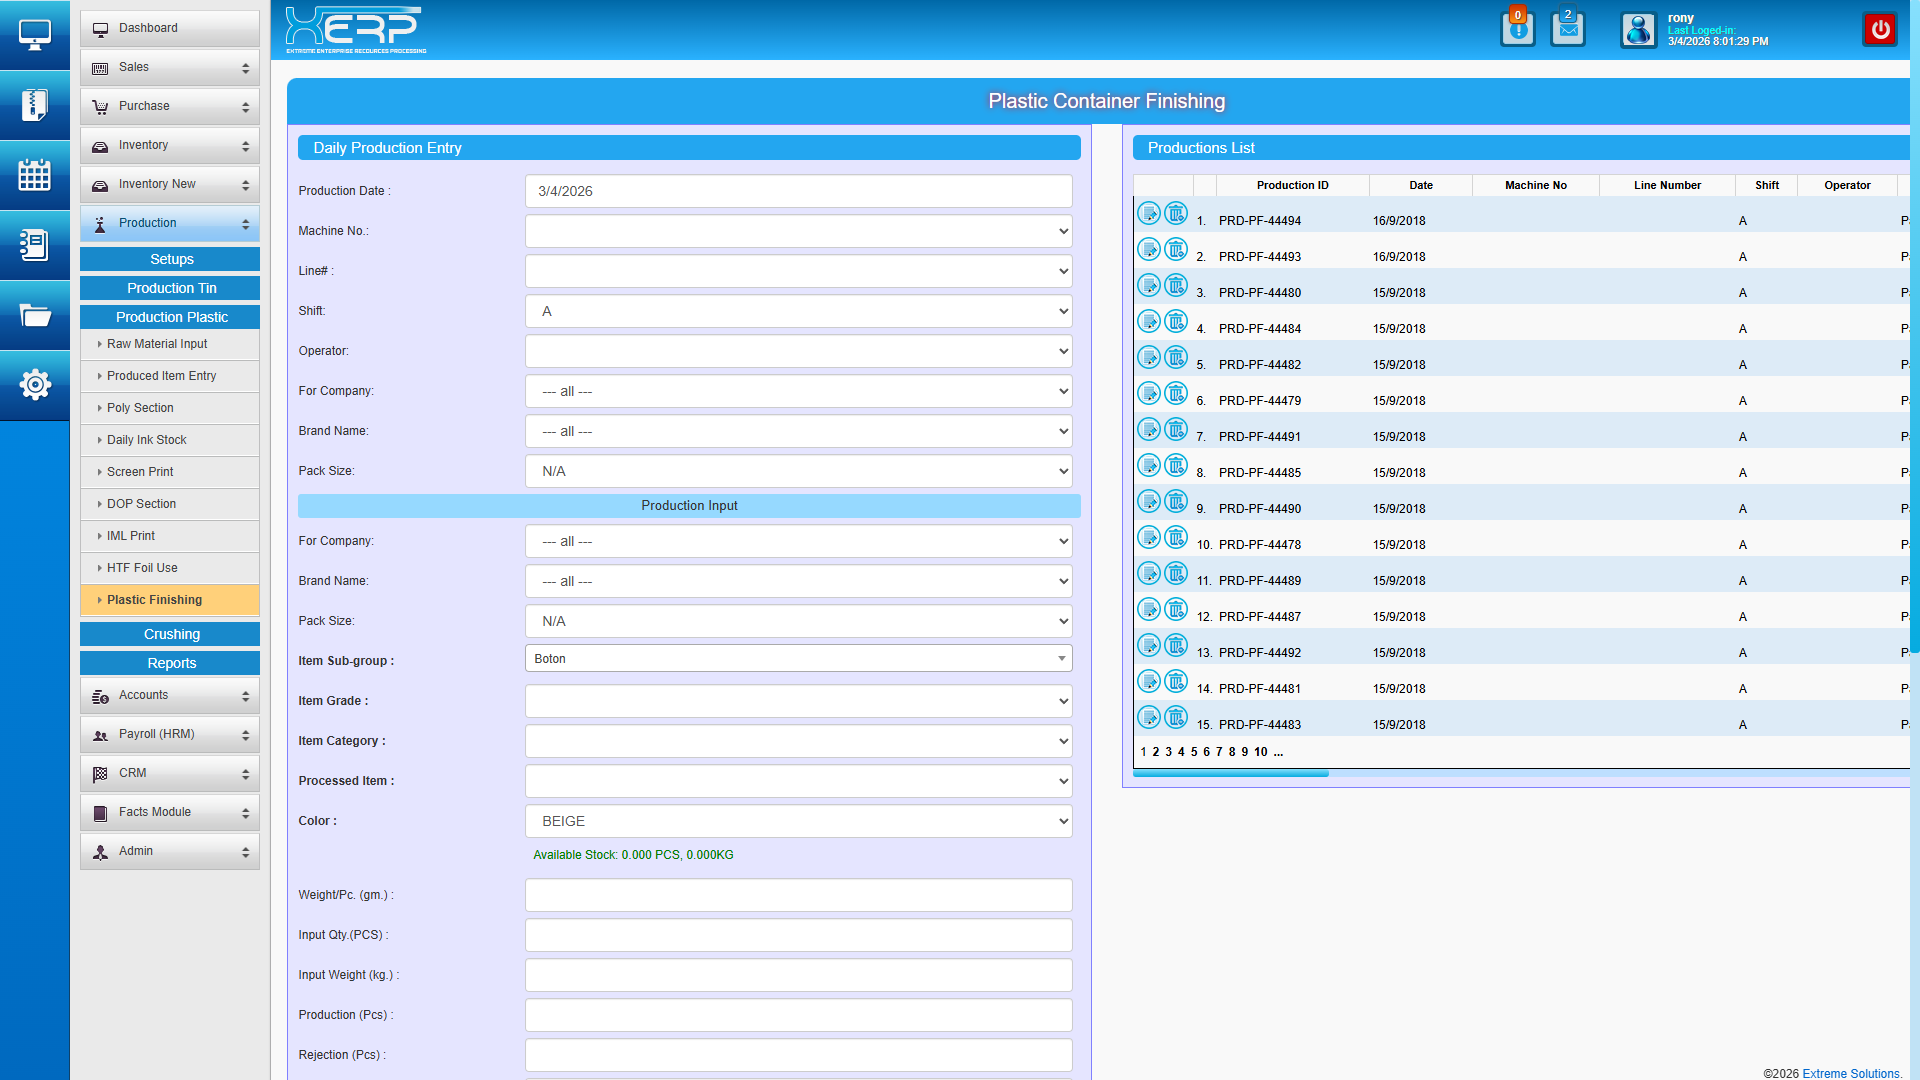Open the calendar icon in left sidebar
Image resolution: width=1920 pixels, height=1080 pixels.
click(x=34, y=175)
